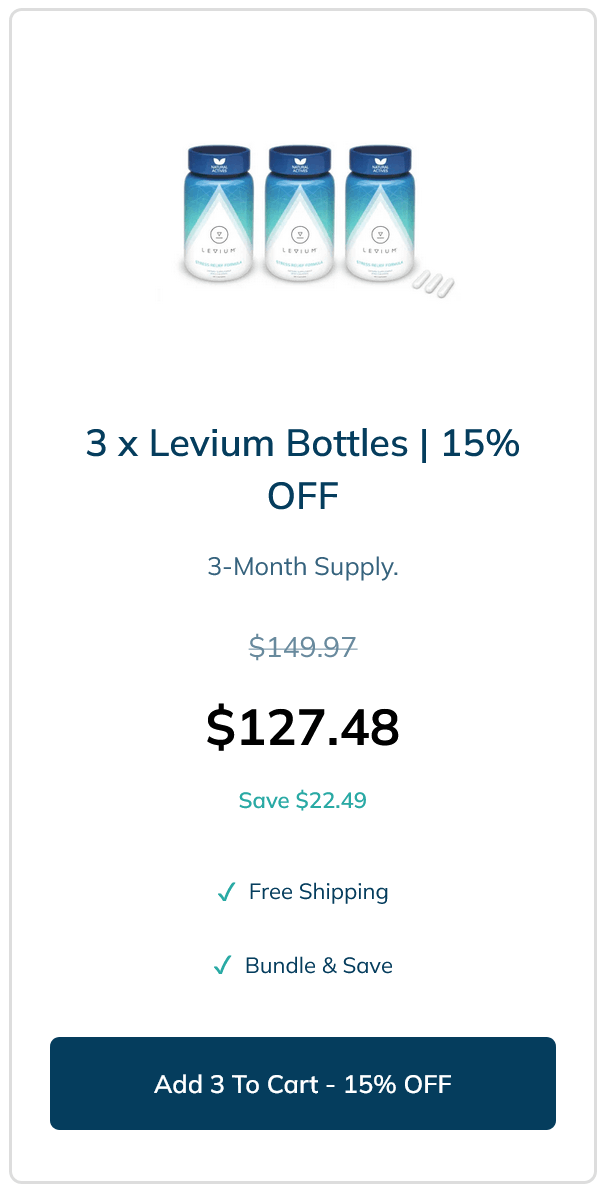Click the $127.48 sale price
Screen dimensions: 604x1192
click(302, 727)
